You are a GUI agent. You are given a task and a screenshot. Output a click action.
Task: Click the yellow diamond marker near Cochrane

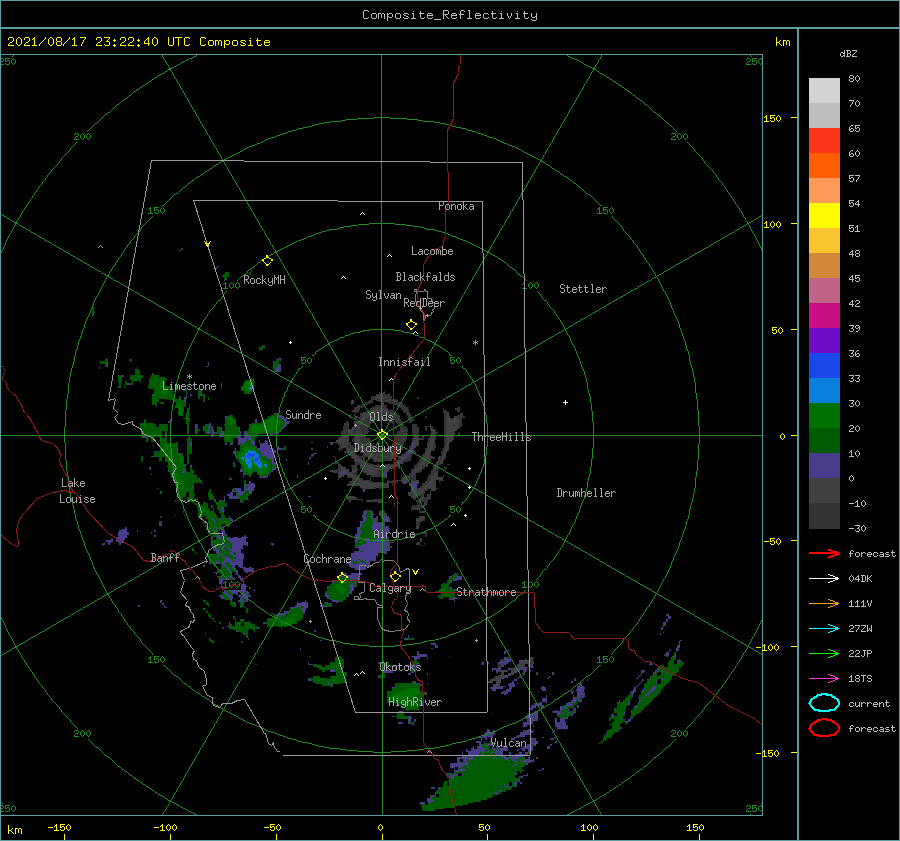(x=343, y=578)
